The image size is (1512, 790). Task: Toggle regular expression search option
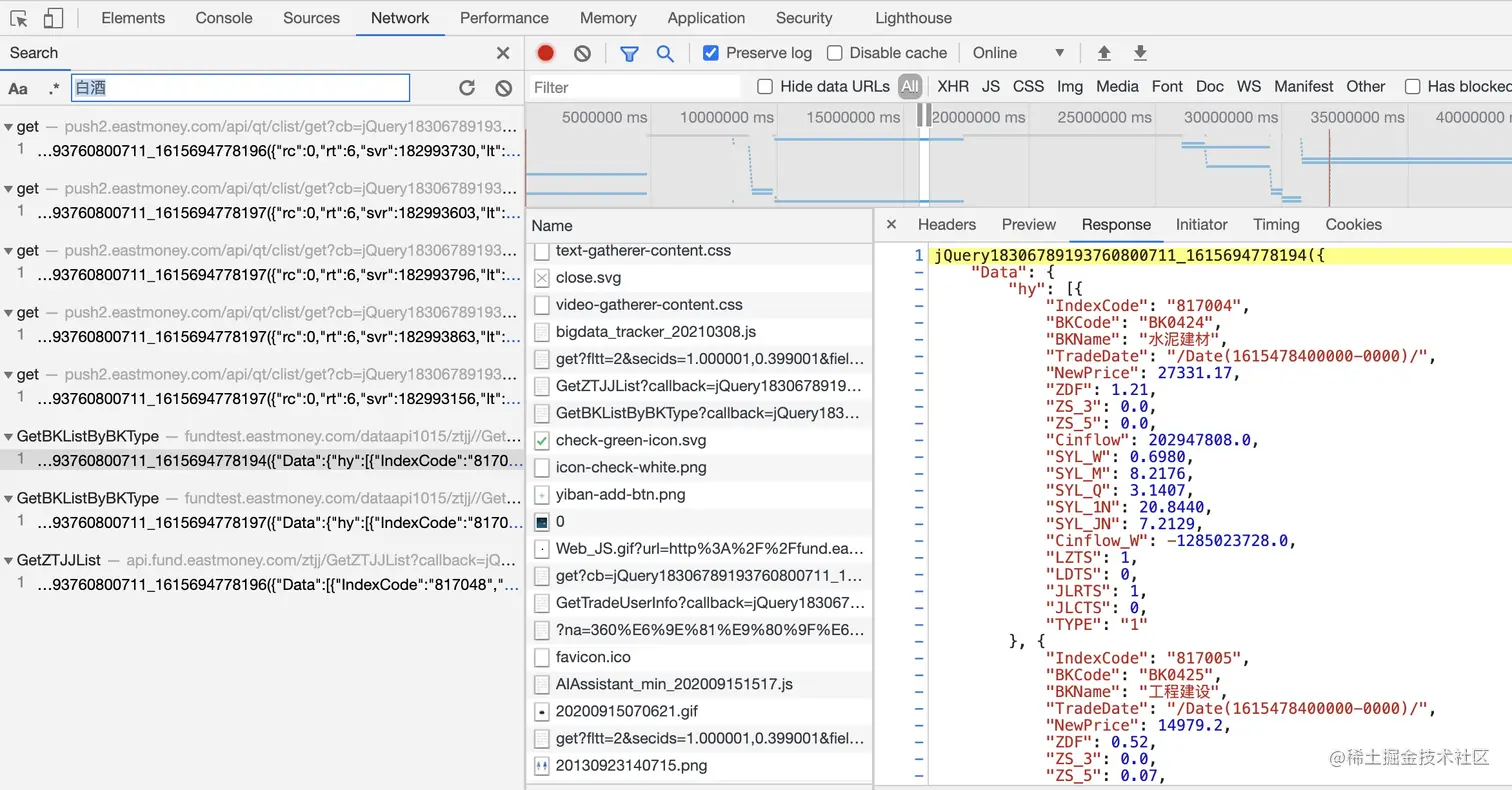(x=53, y=88)
